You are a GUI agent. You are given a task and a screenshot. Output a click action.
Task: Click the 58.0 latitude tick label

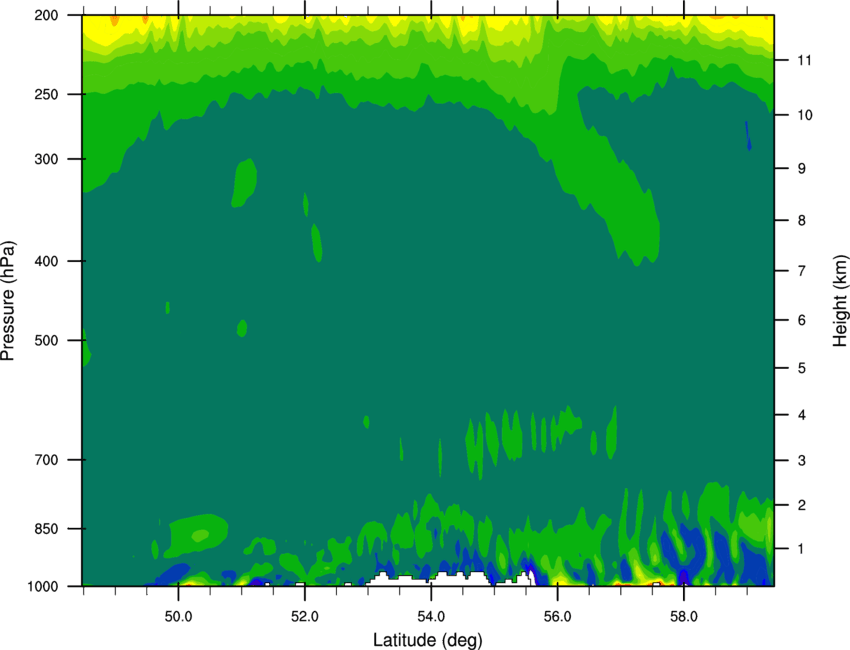point(684,617)
